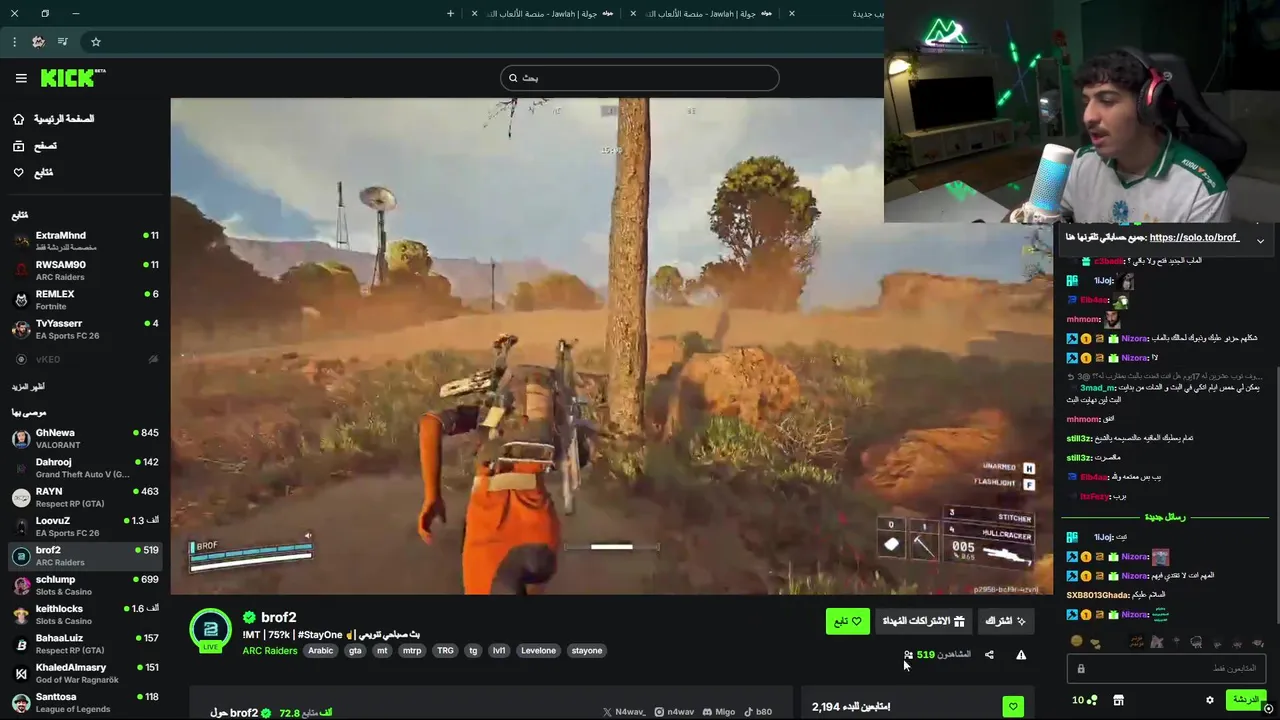Open the browser profile avatar icon
The image size is (1280, 720).
38,42
